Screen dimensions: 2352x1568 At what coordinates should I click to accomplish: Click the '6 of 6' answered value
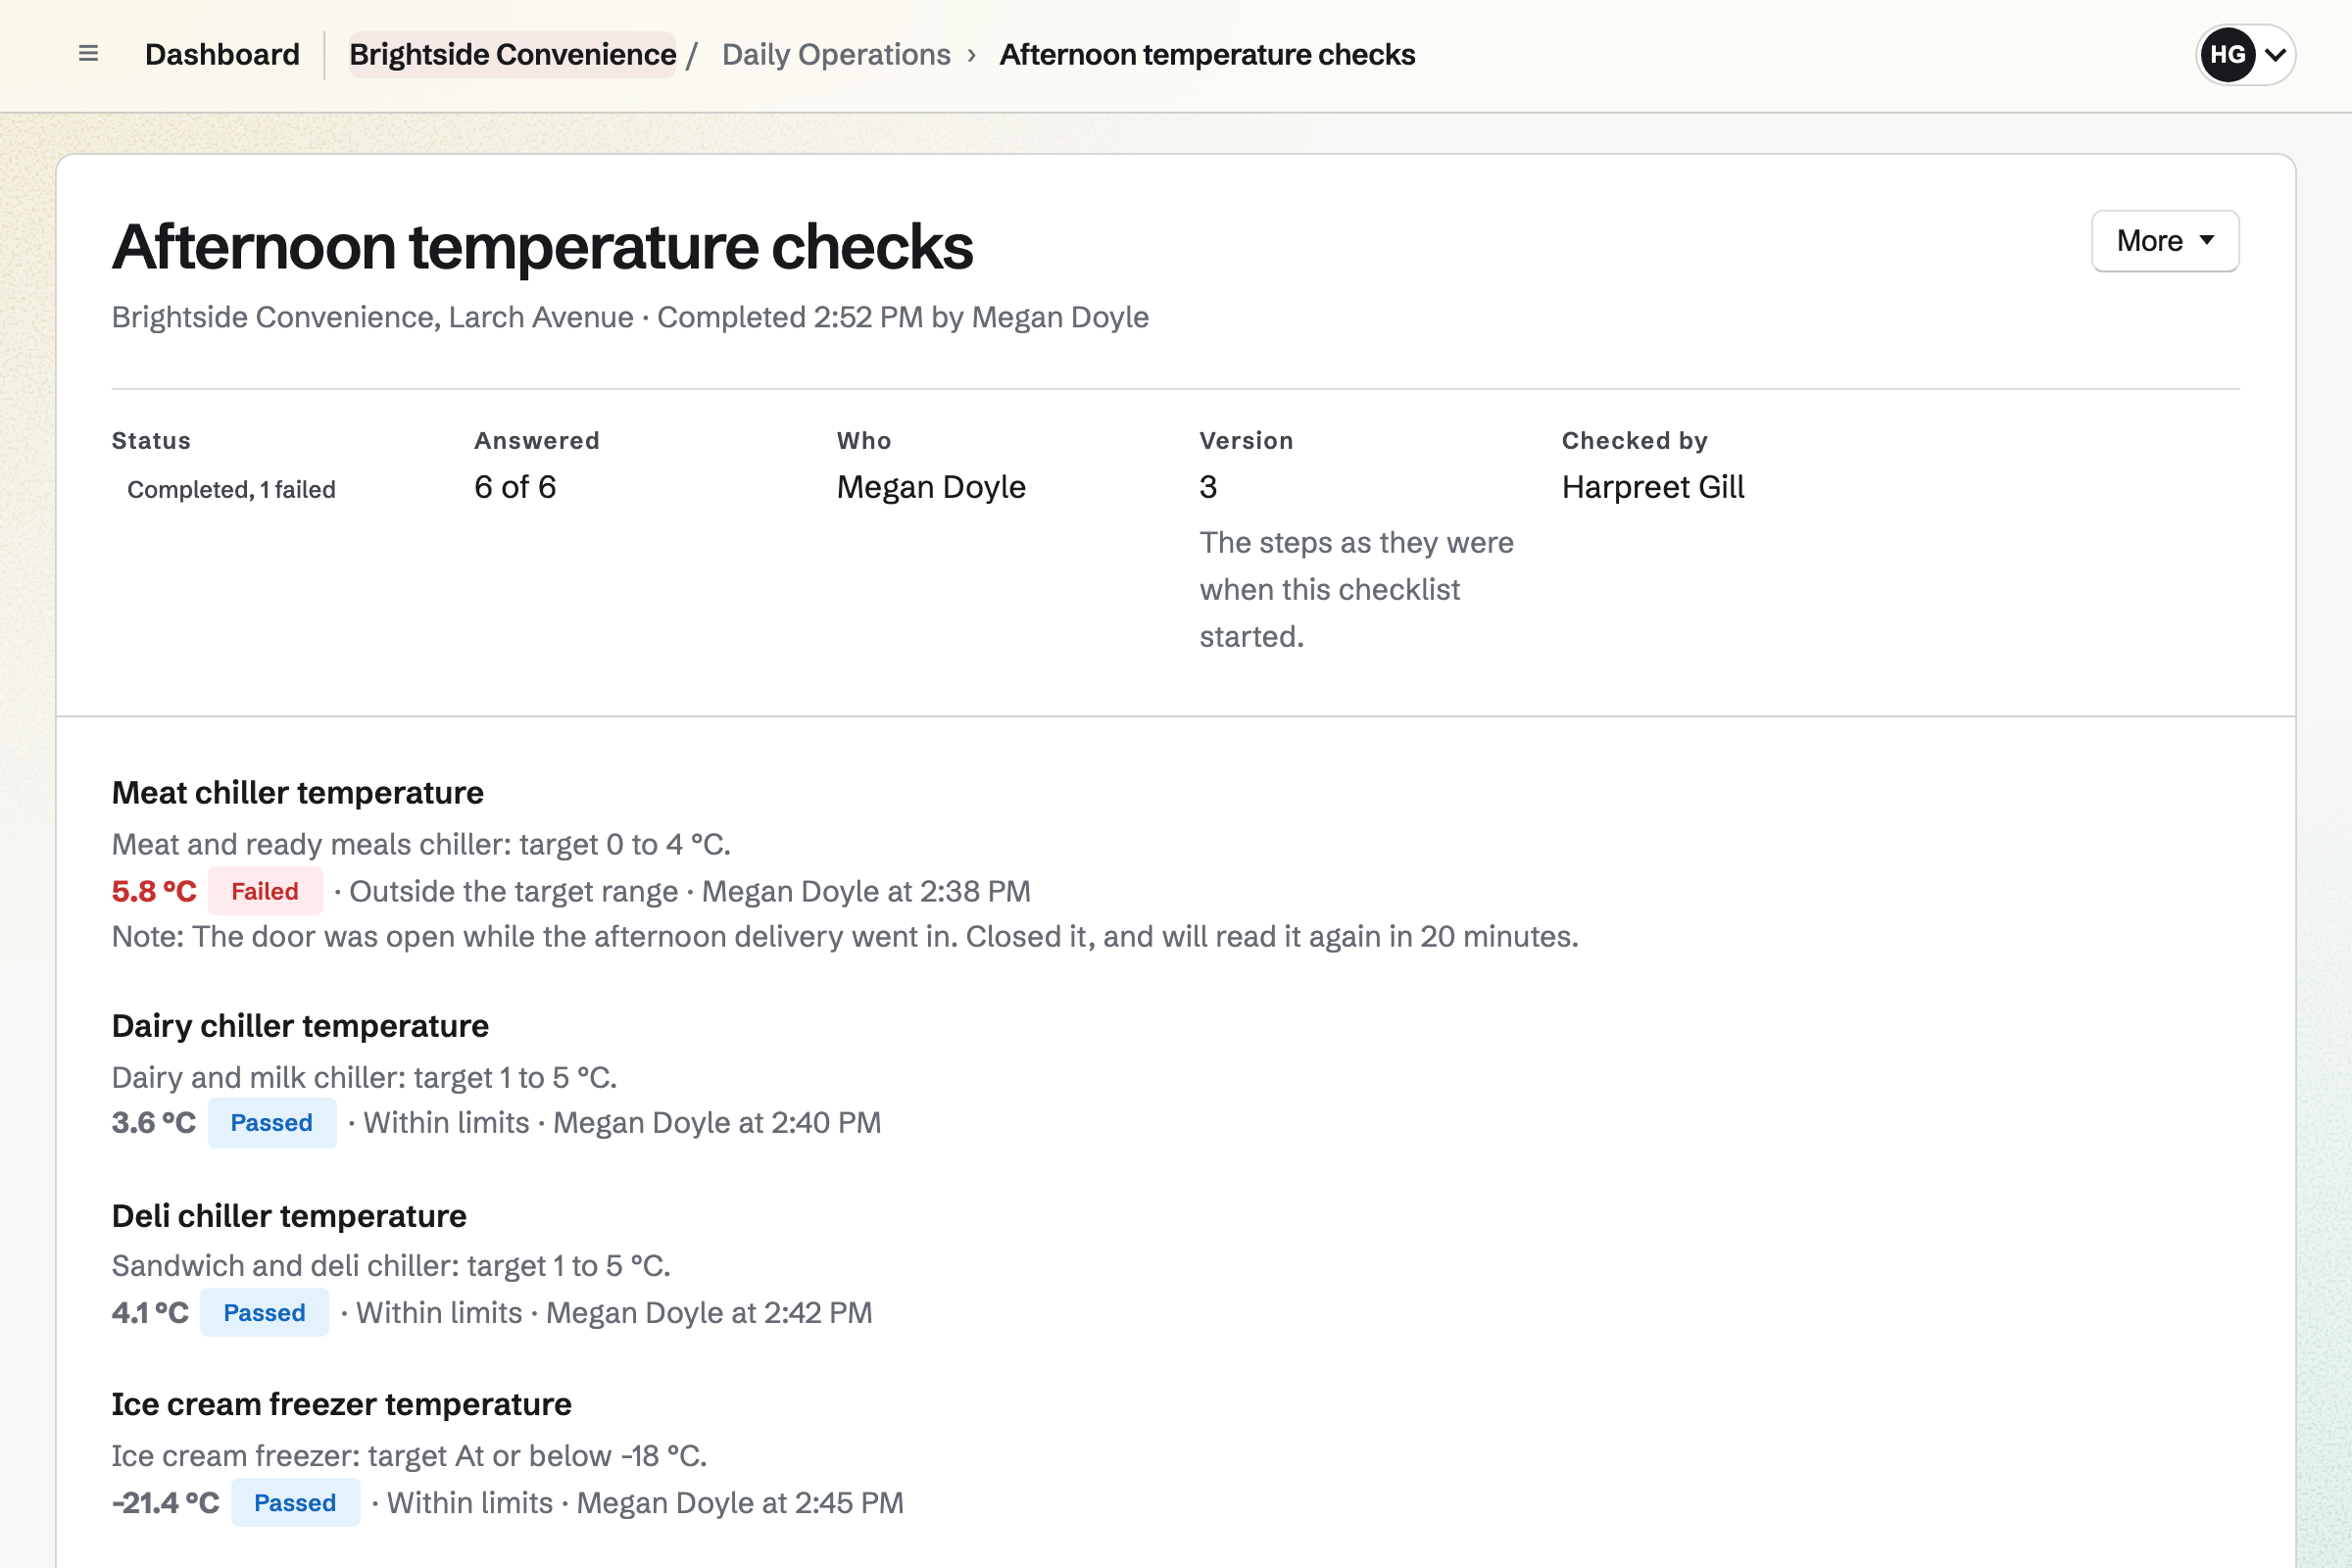515,487
